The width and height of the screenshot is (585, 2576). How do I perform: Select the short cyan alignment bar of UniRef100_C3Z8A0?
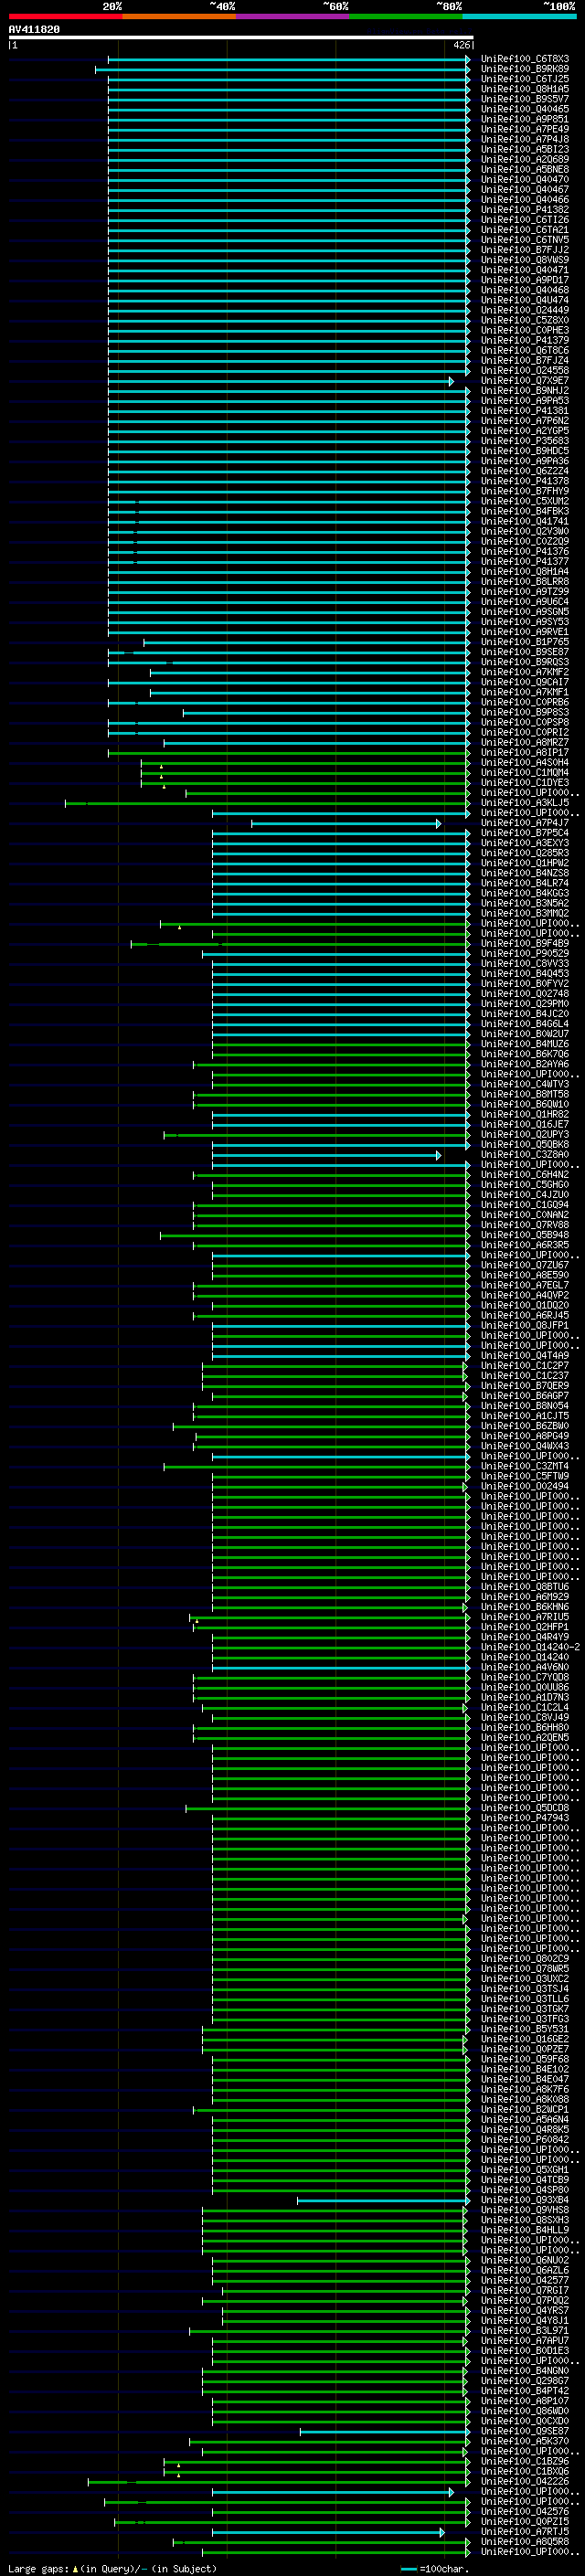pos(326,1155)
